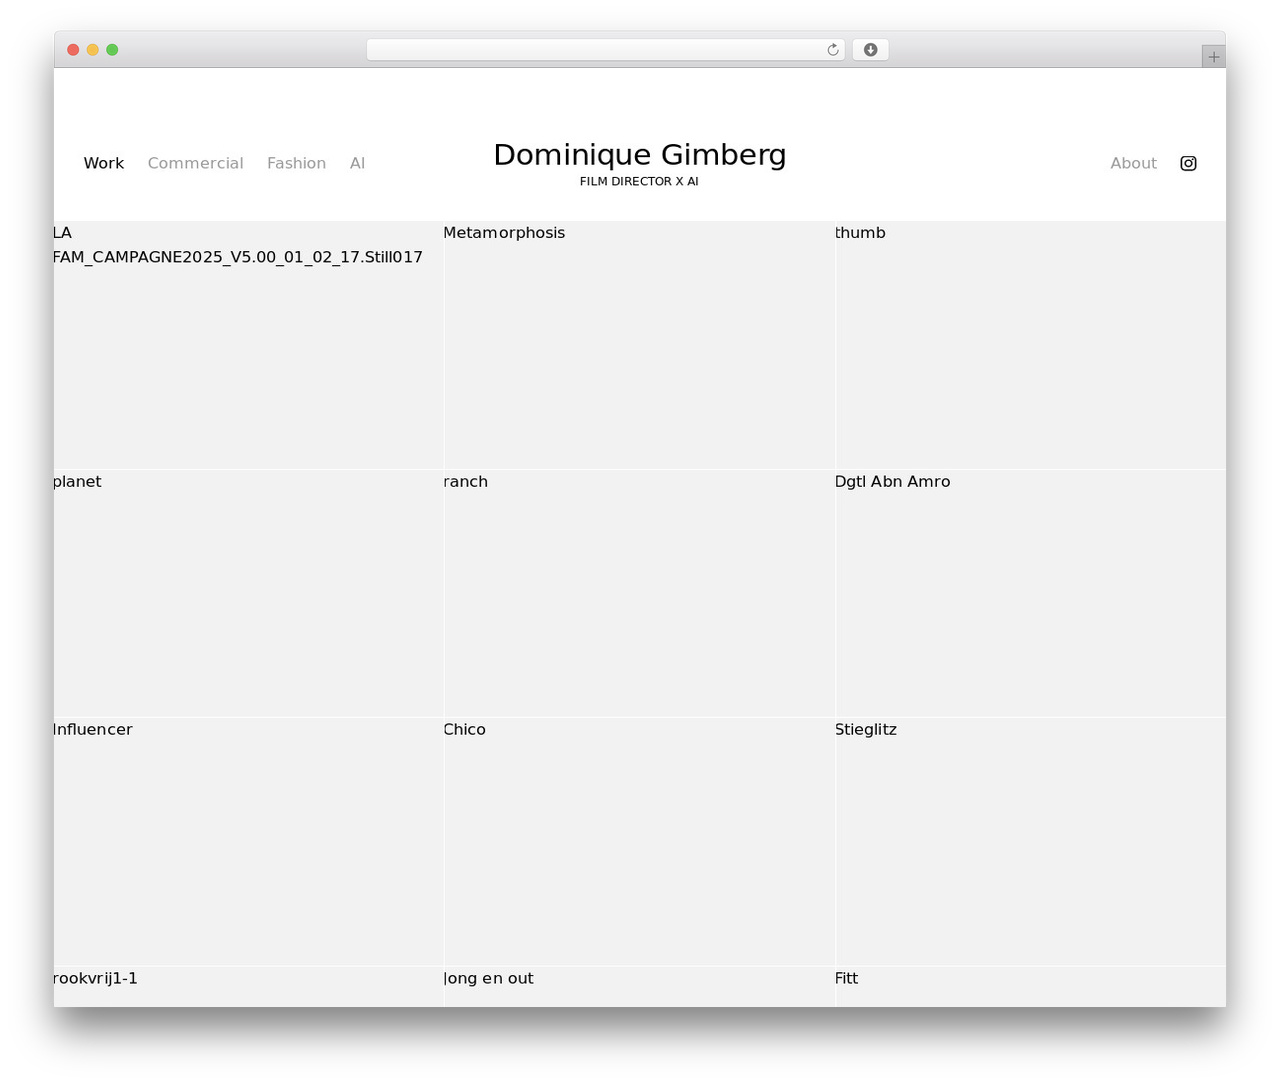Viewport: 1280px width, 1084px height.
Task: Open the LA FAM_CAMPAGNE2025 project tile
Action: [x=248, y=345]
